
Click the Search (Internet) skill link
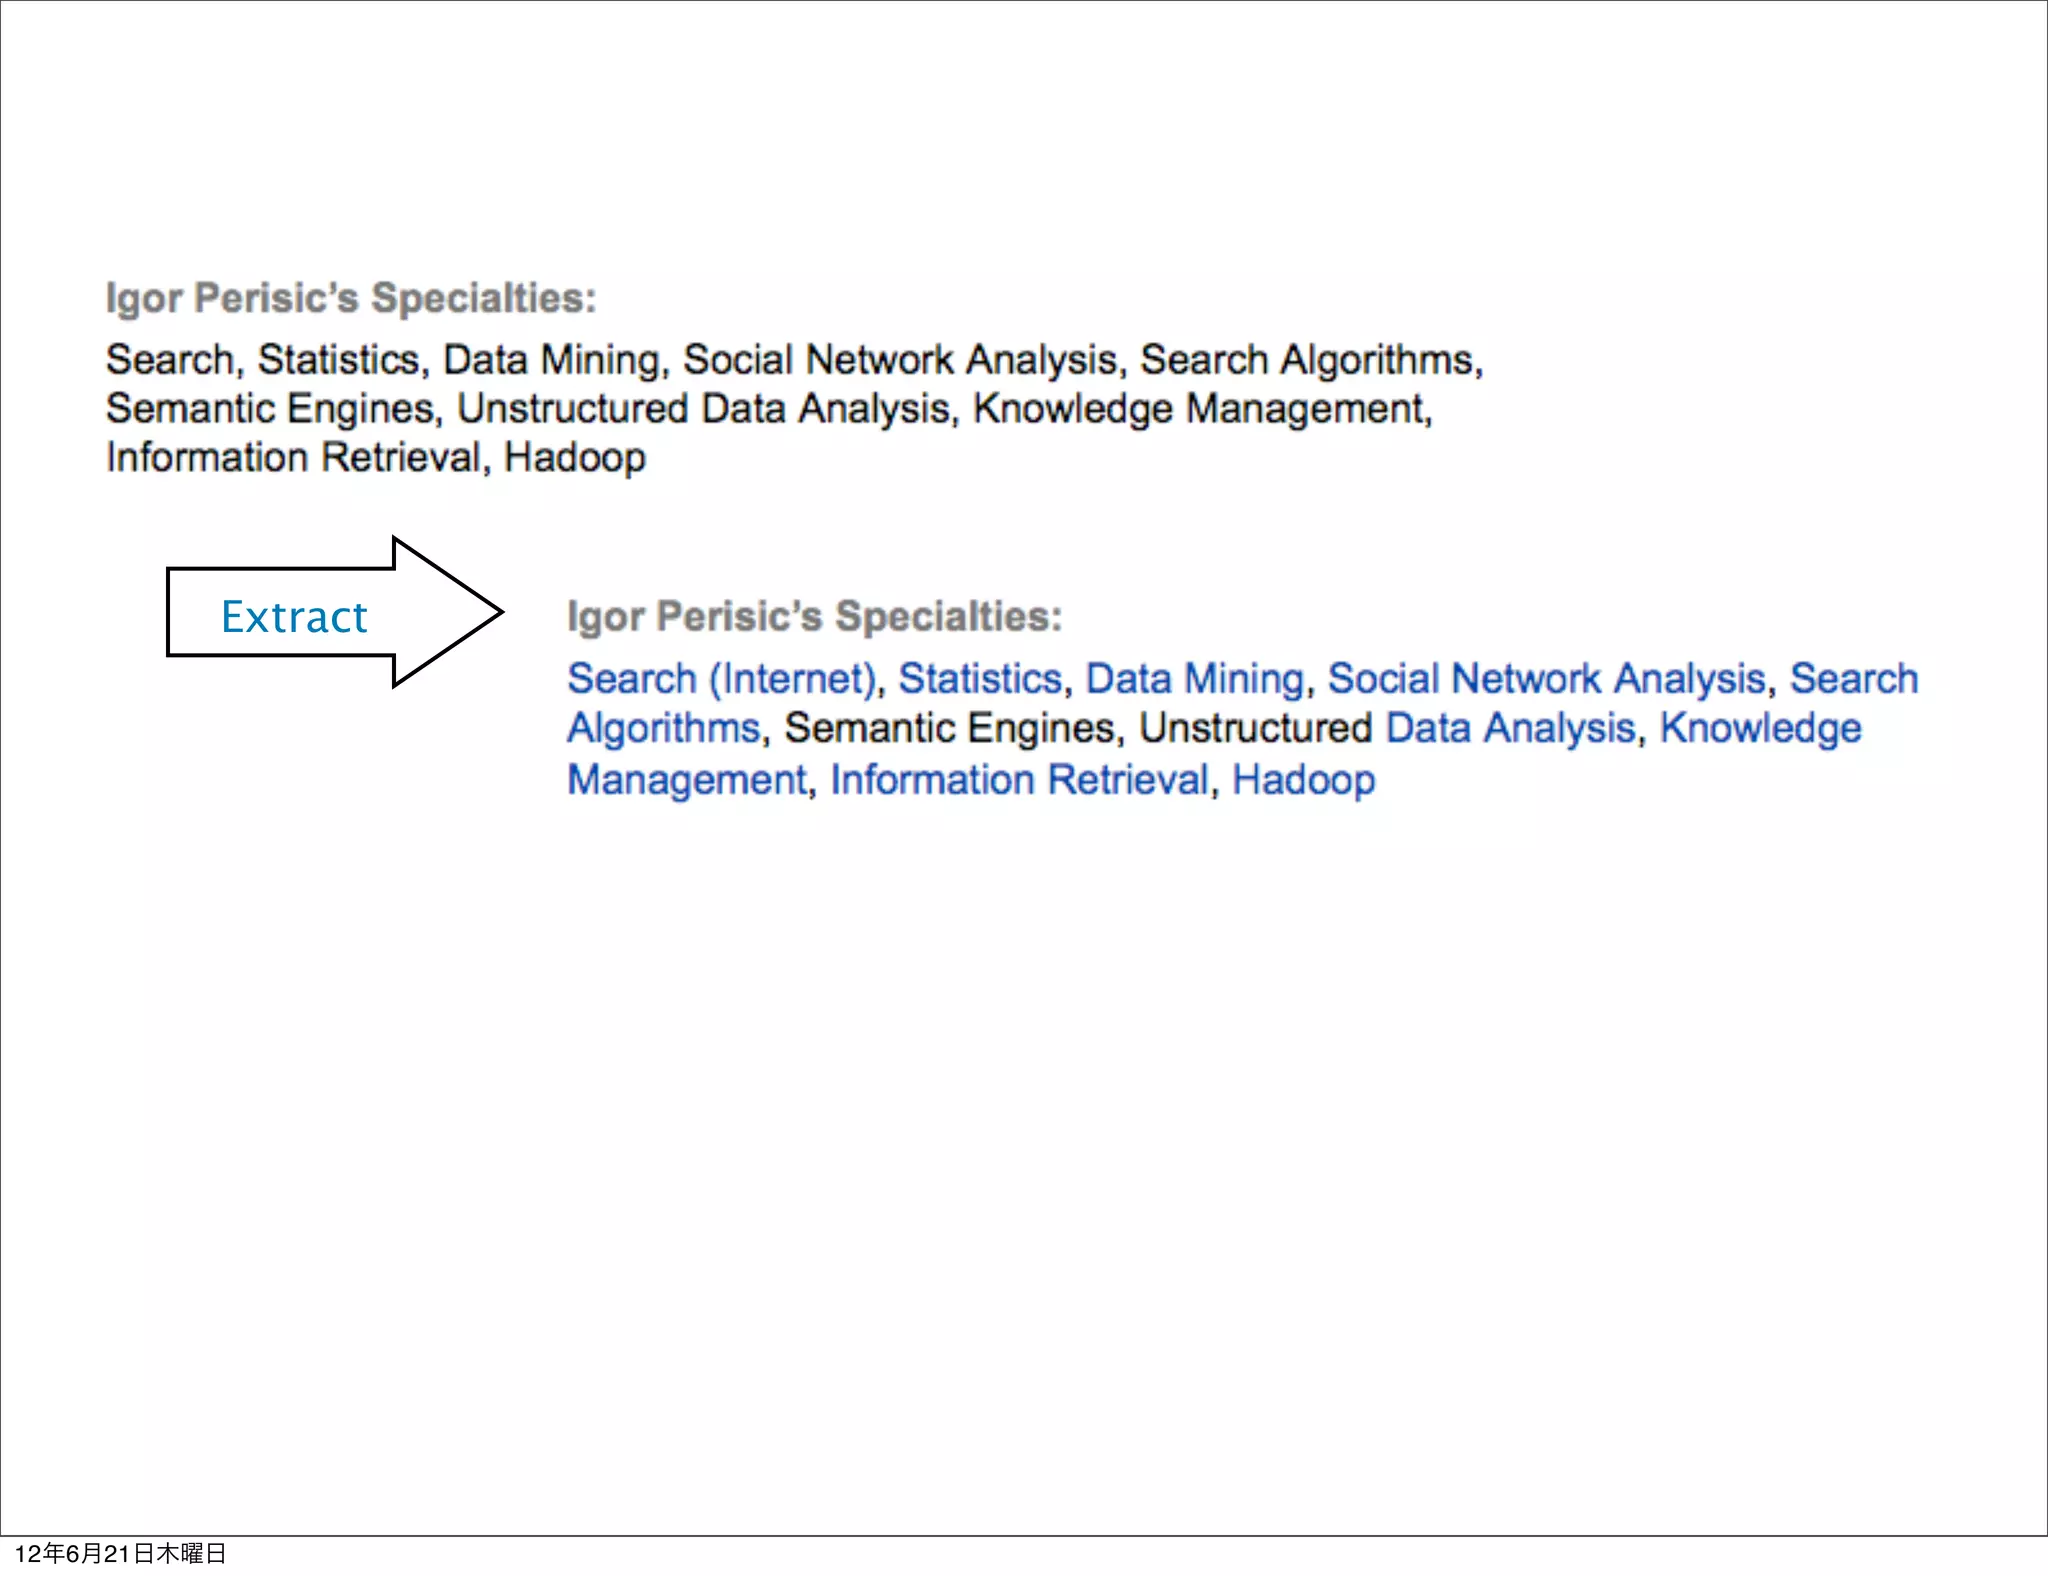pyautogui.click(x=721, y=679)
